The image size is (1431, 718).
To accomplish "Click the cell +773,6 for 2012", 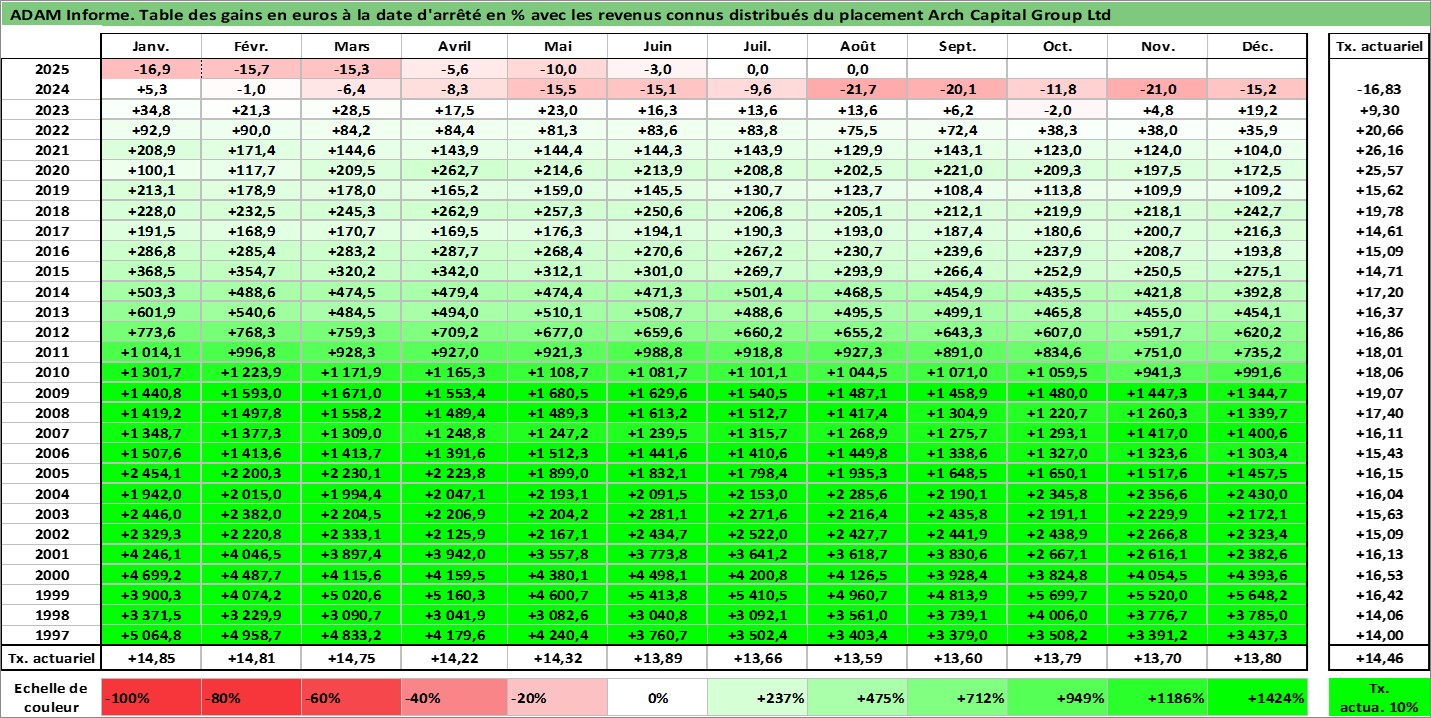I will (x=151, y=332).
